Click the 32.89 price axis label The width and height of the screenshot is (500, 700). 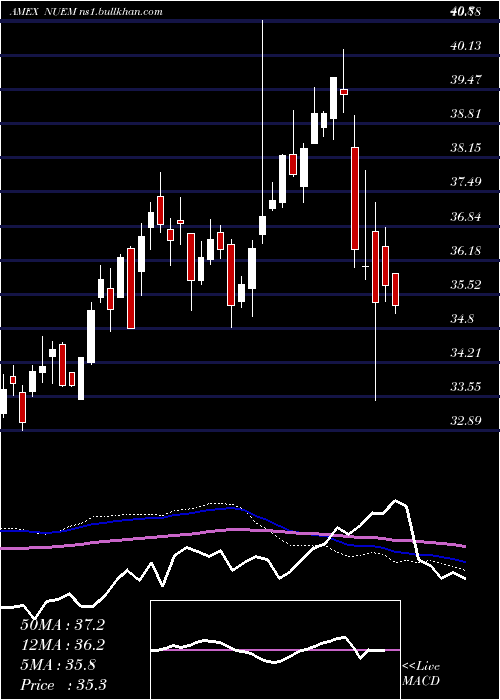point(466,421)
